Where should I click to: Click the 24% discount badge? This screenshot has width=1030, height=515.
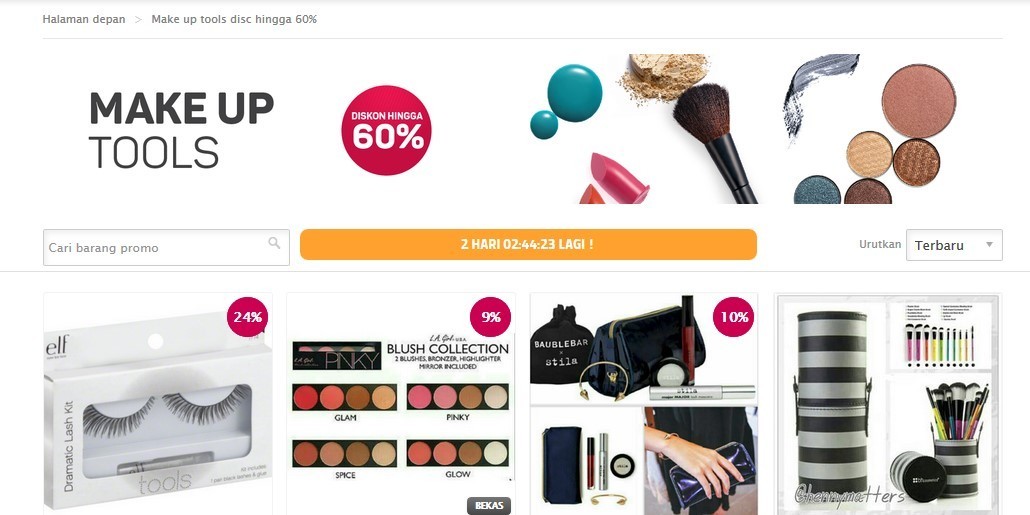click(248, 317)
